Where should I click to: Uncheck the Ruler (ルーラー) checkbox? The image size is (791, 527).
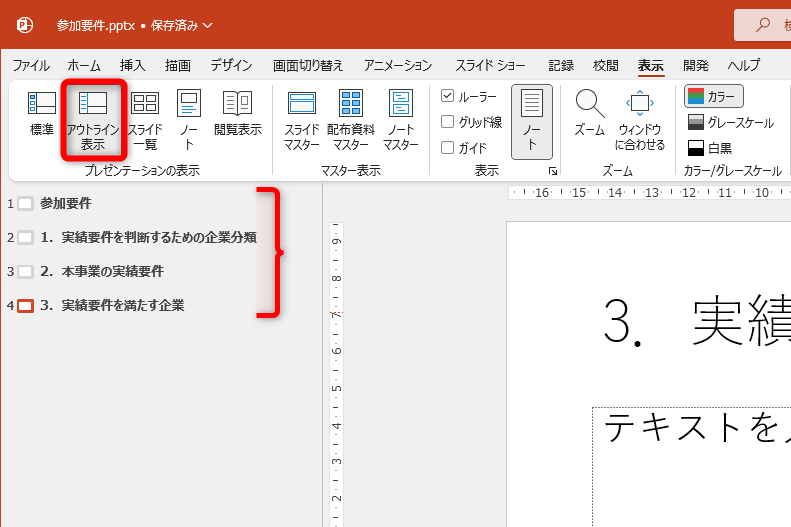tap(447, 96)
